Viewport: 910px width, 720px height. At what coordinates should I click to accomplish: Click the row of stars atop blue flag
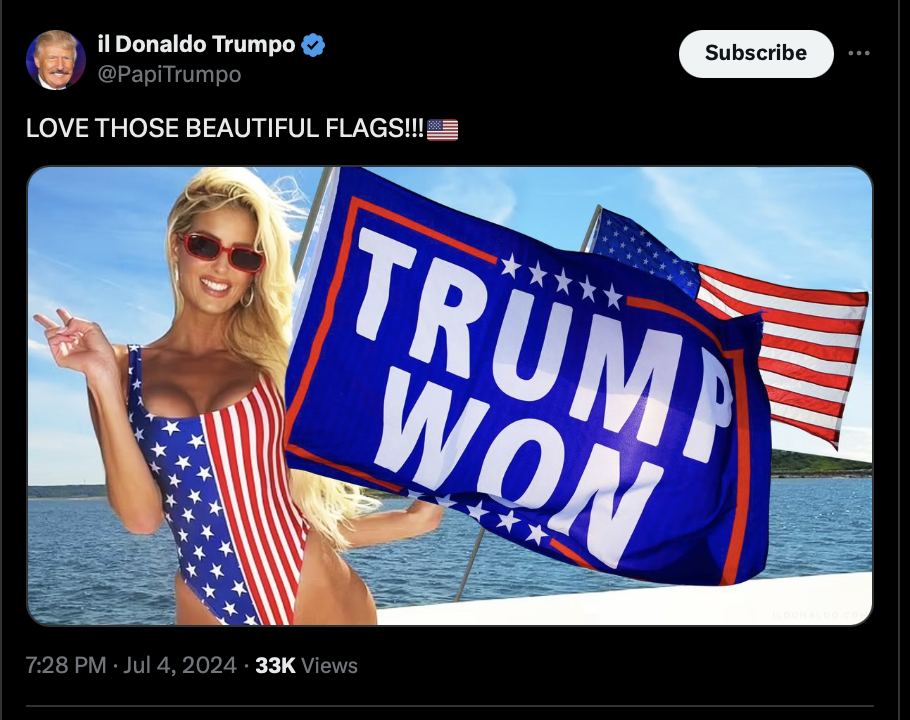click(562, 281)
